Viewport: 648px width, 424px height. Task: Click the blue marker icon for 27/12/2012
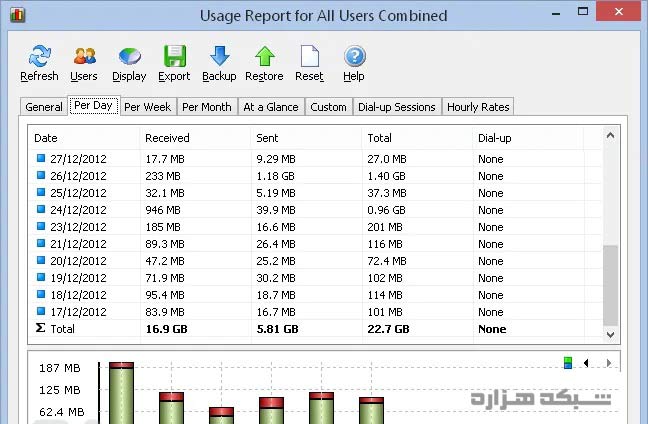tap(40, 158)
